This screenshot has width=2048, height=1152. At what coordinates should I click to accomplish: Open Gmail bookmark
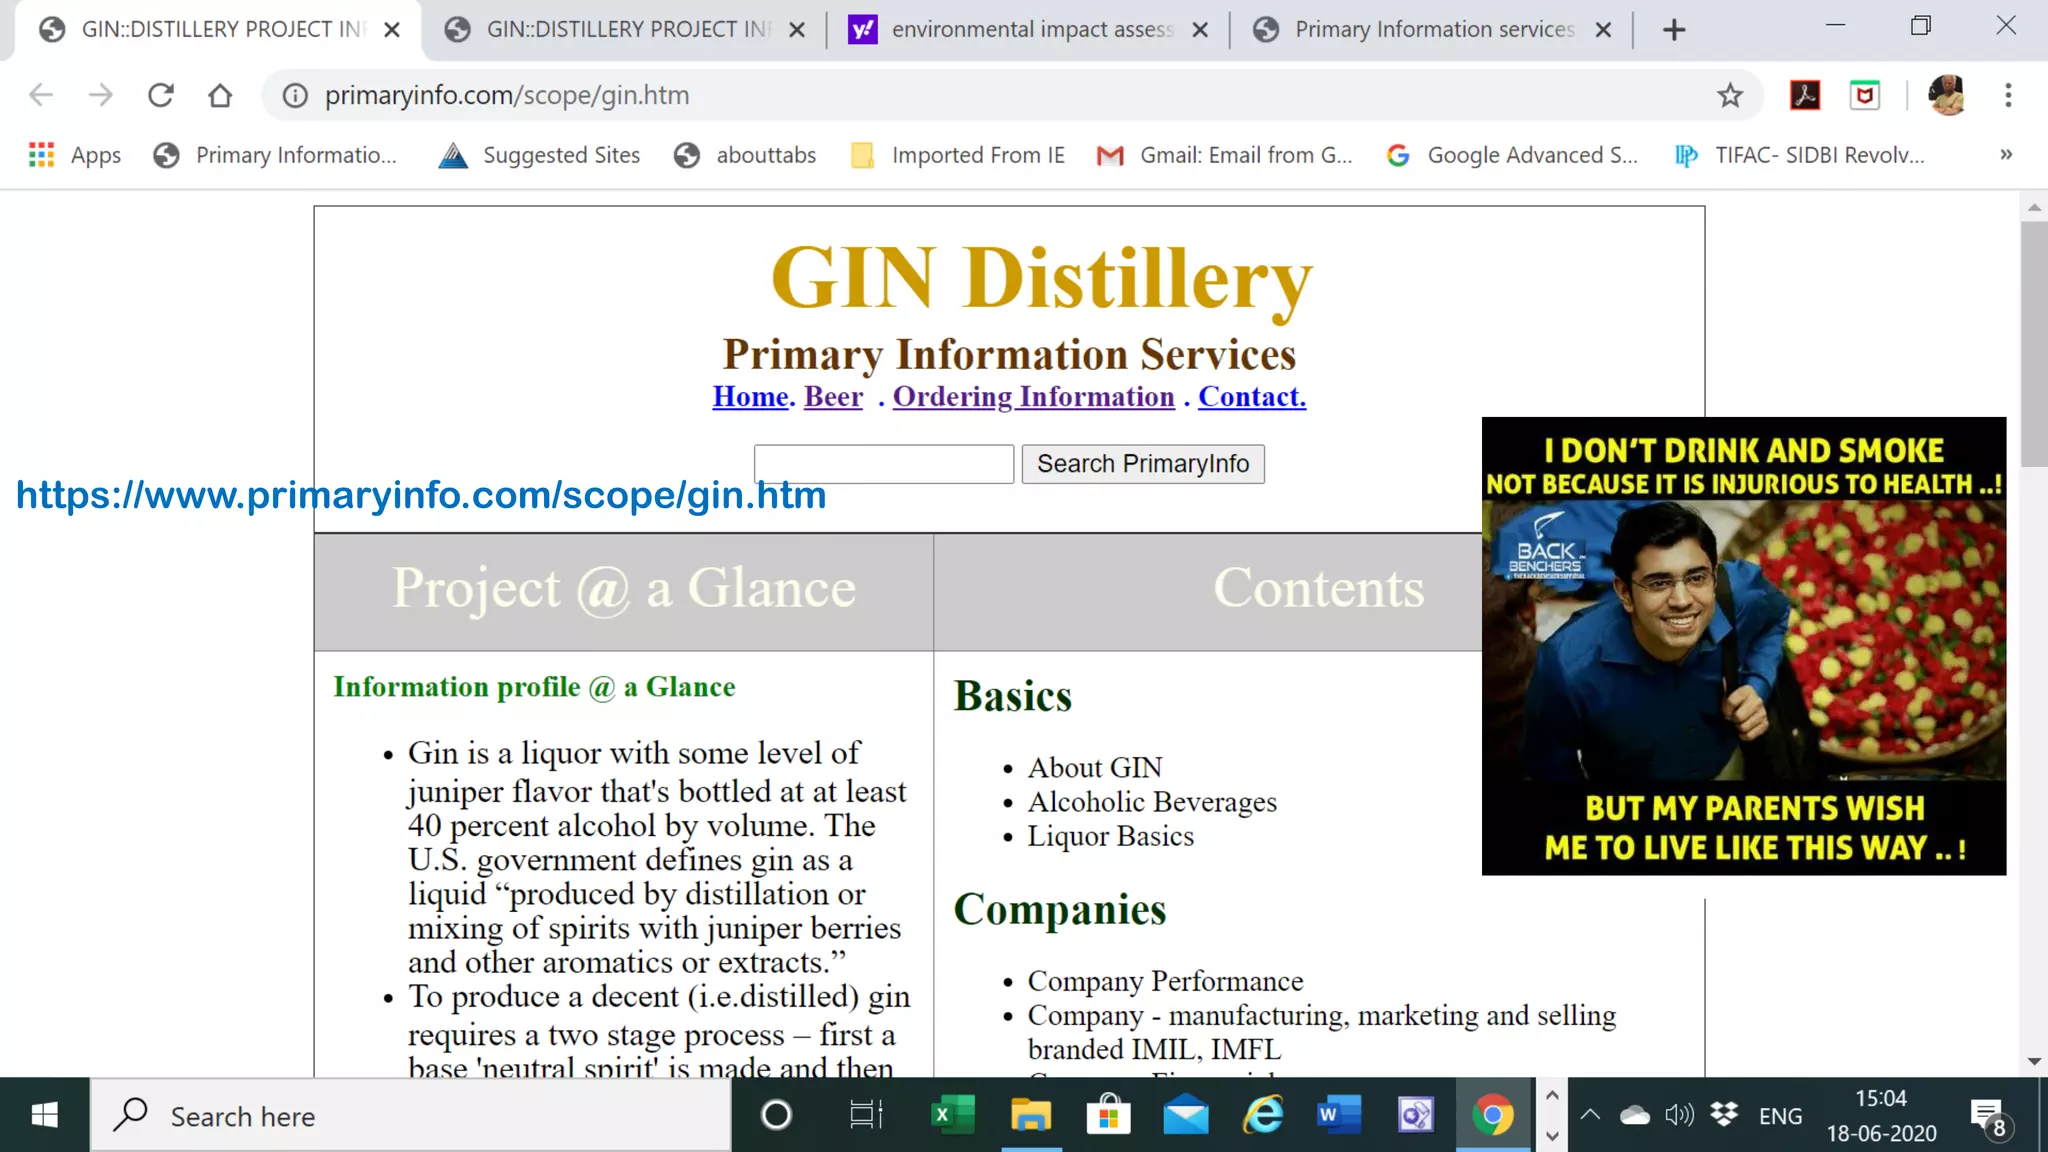(x=1225, y=155)
